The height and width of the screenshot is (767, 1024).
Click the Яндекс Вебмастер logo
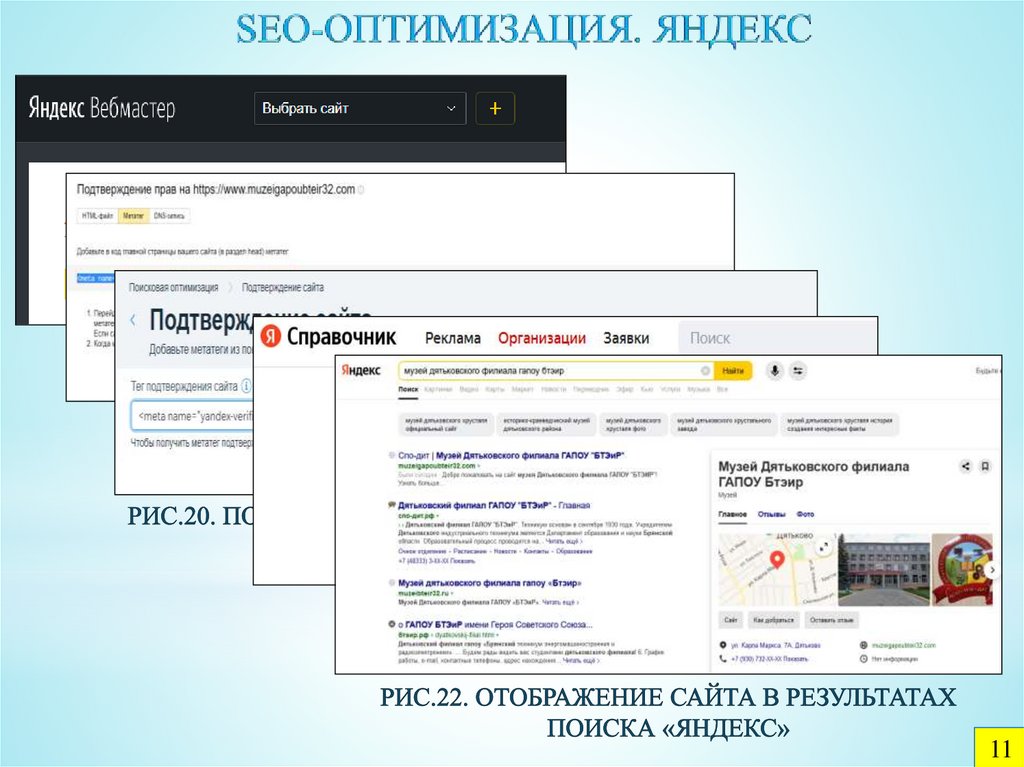102,108
